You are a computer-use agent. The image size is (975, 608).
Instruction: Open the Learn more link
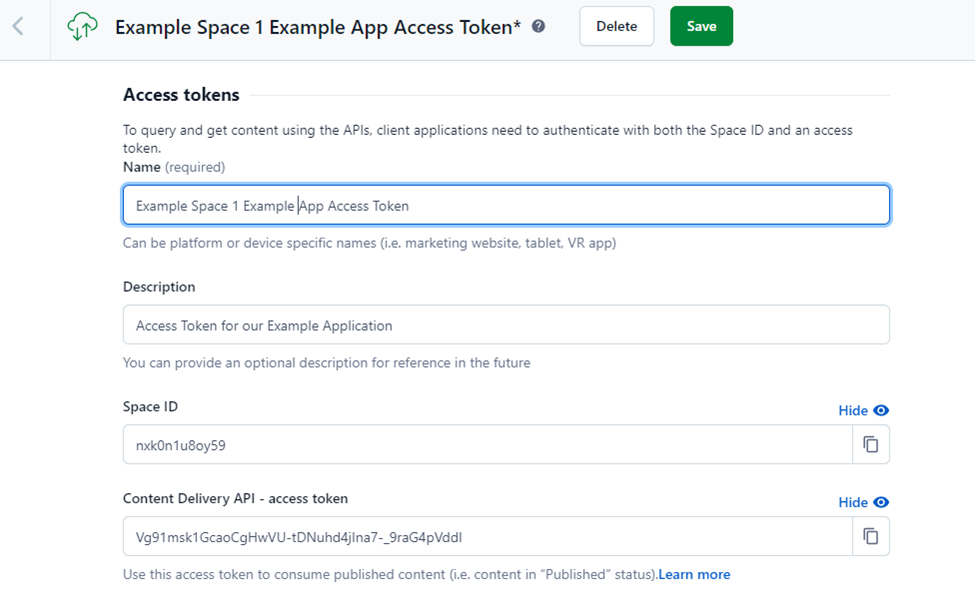[694, 575]
